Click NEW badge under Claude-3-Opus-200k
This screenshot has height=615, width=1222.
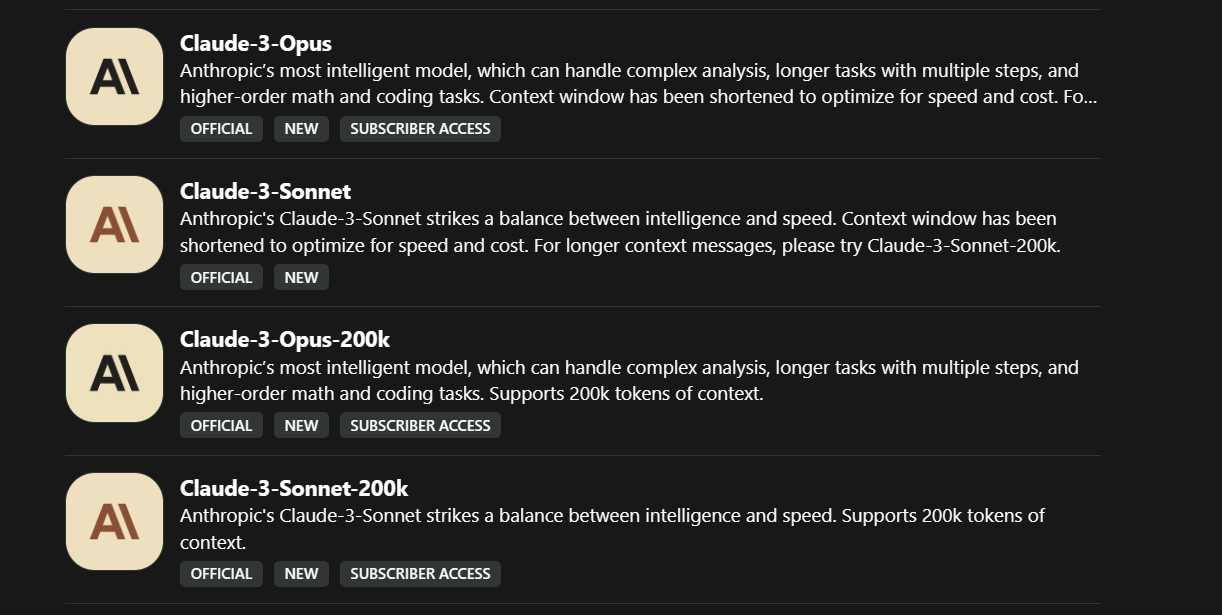301,425
